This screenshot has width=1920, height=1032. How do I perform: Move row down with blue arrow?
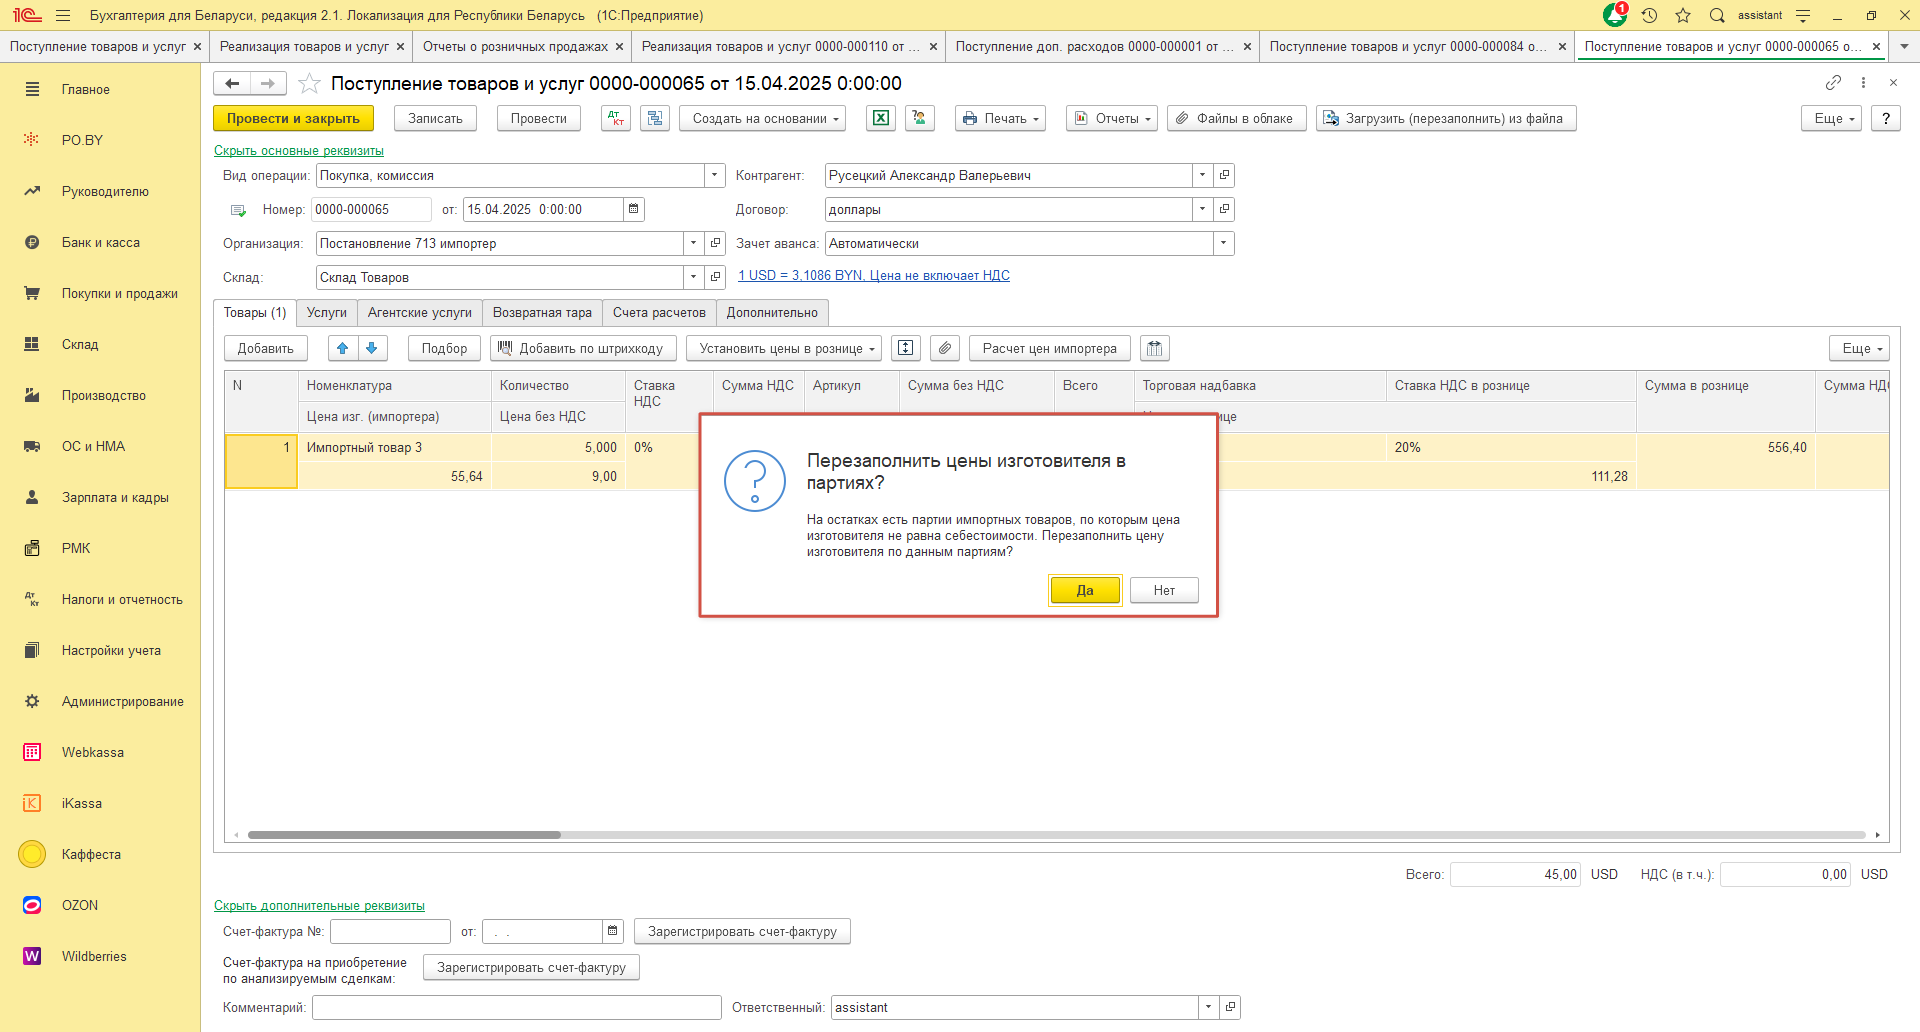[372, 348]
